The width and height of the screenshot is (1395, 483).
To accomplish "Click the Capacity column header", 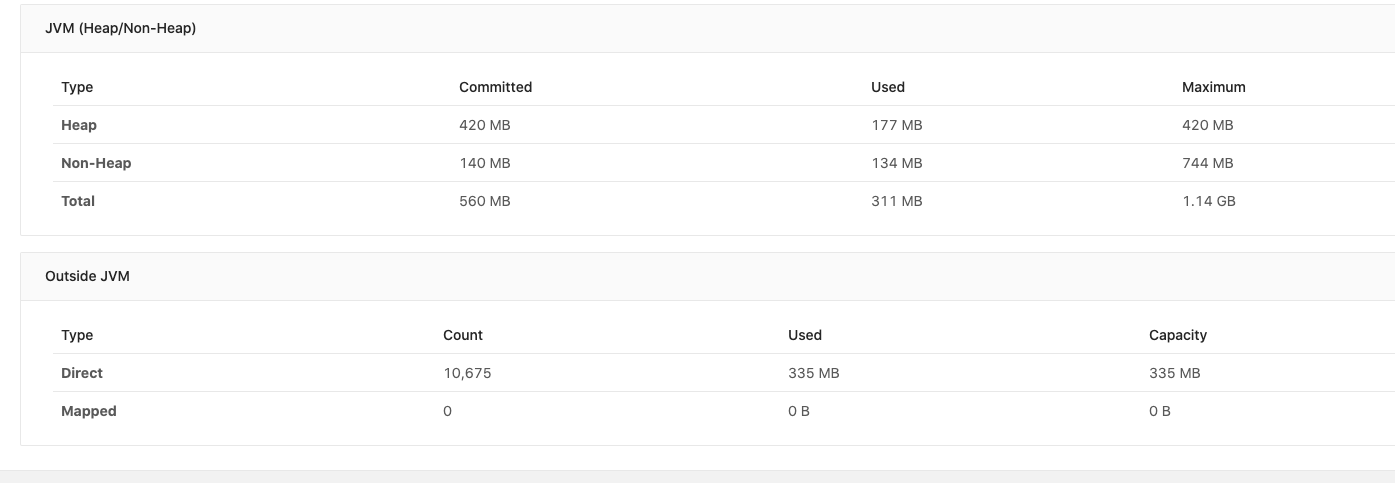I will tap(1177, 335).
